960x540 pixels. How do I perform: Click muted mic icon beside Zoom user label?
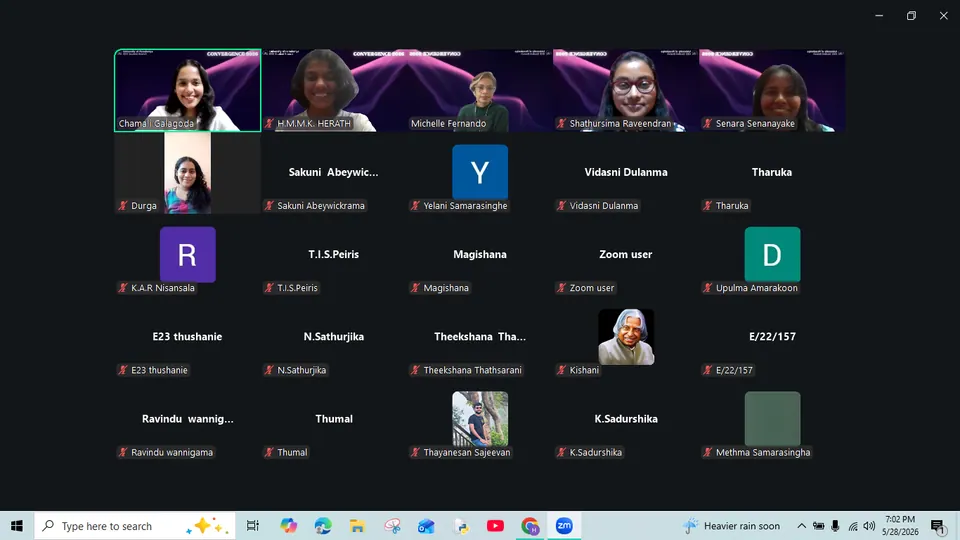point(561,288)
